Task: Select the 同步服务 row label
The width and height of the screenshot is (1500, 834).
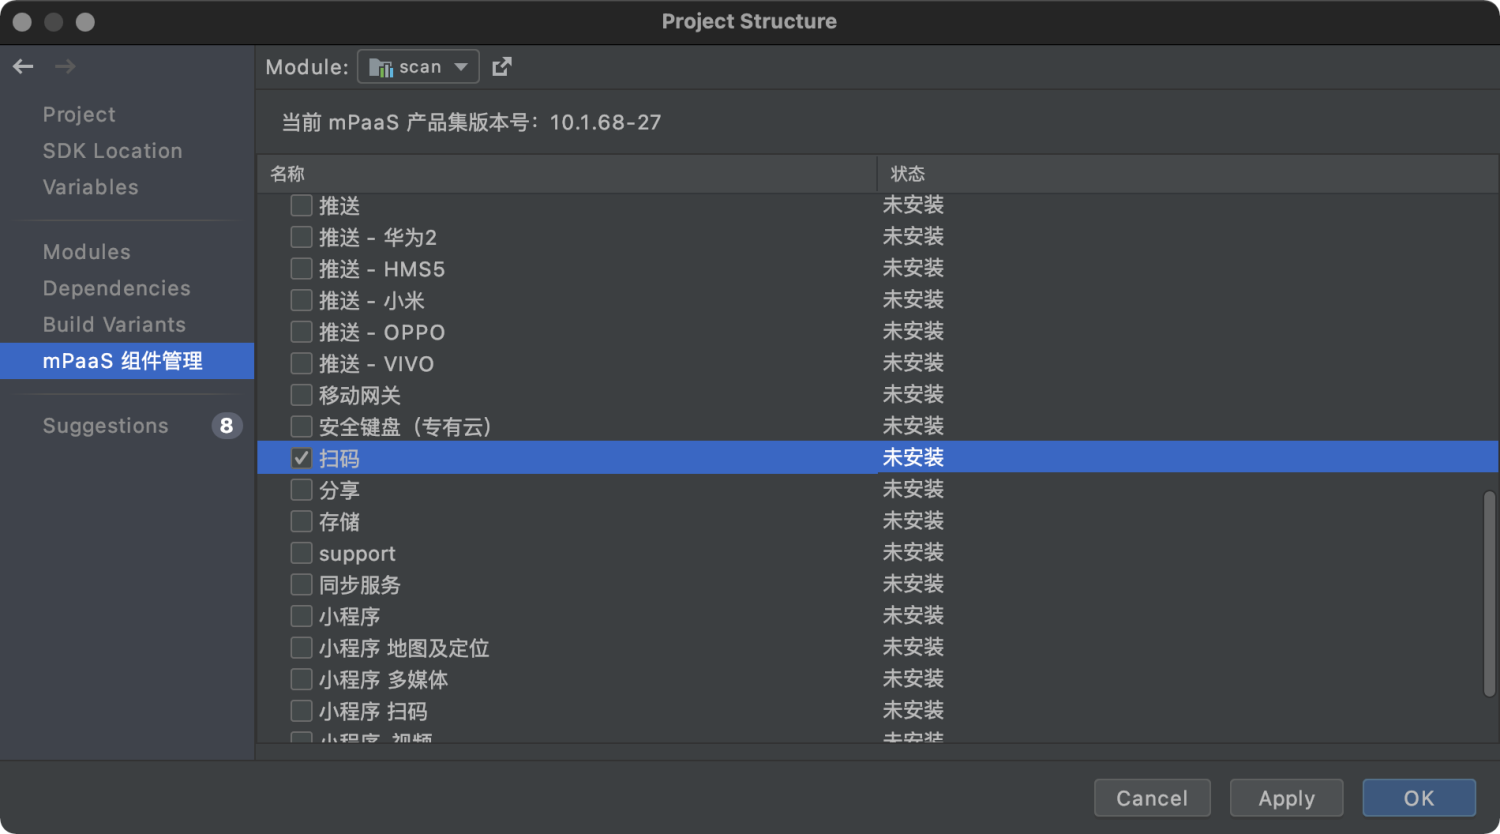Action: [x=360, y=585]
